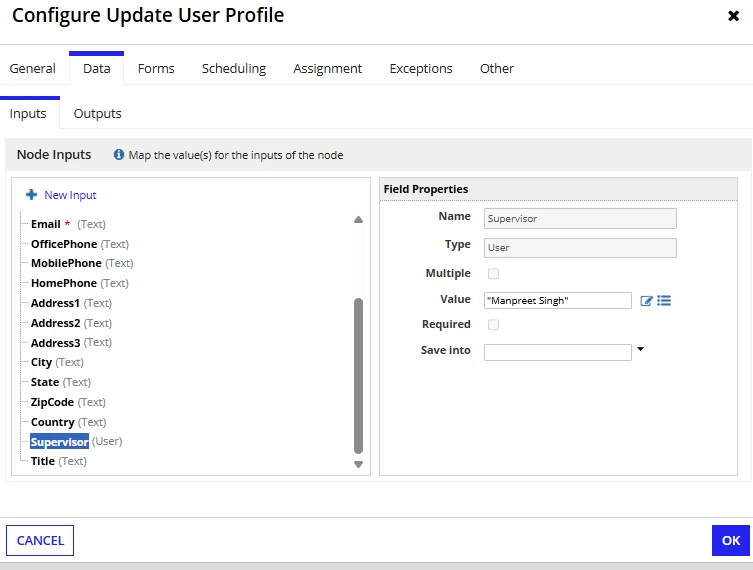The height and width of the screenshot is (570, 753).
Task: Switch to the Forms tab
Action: click(156, 69)
